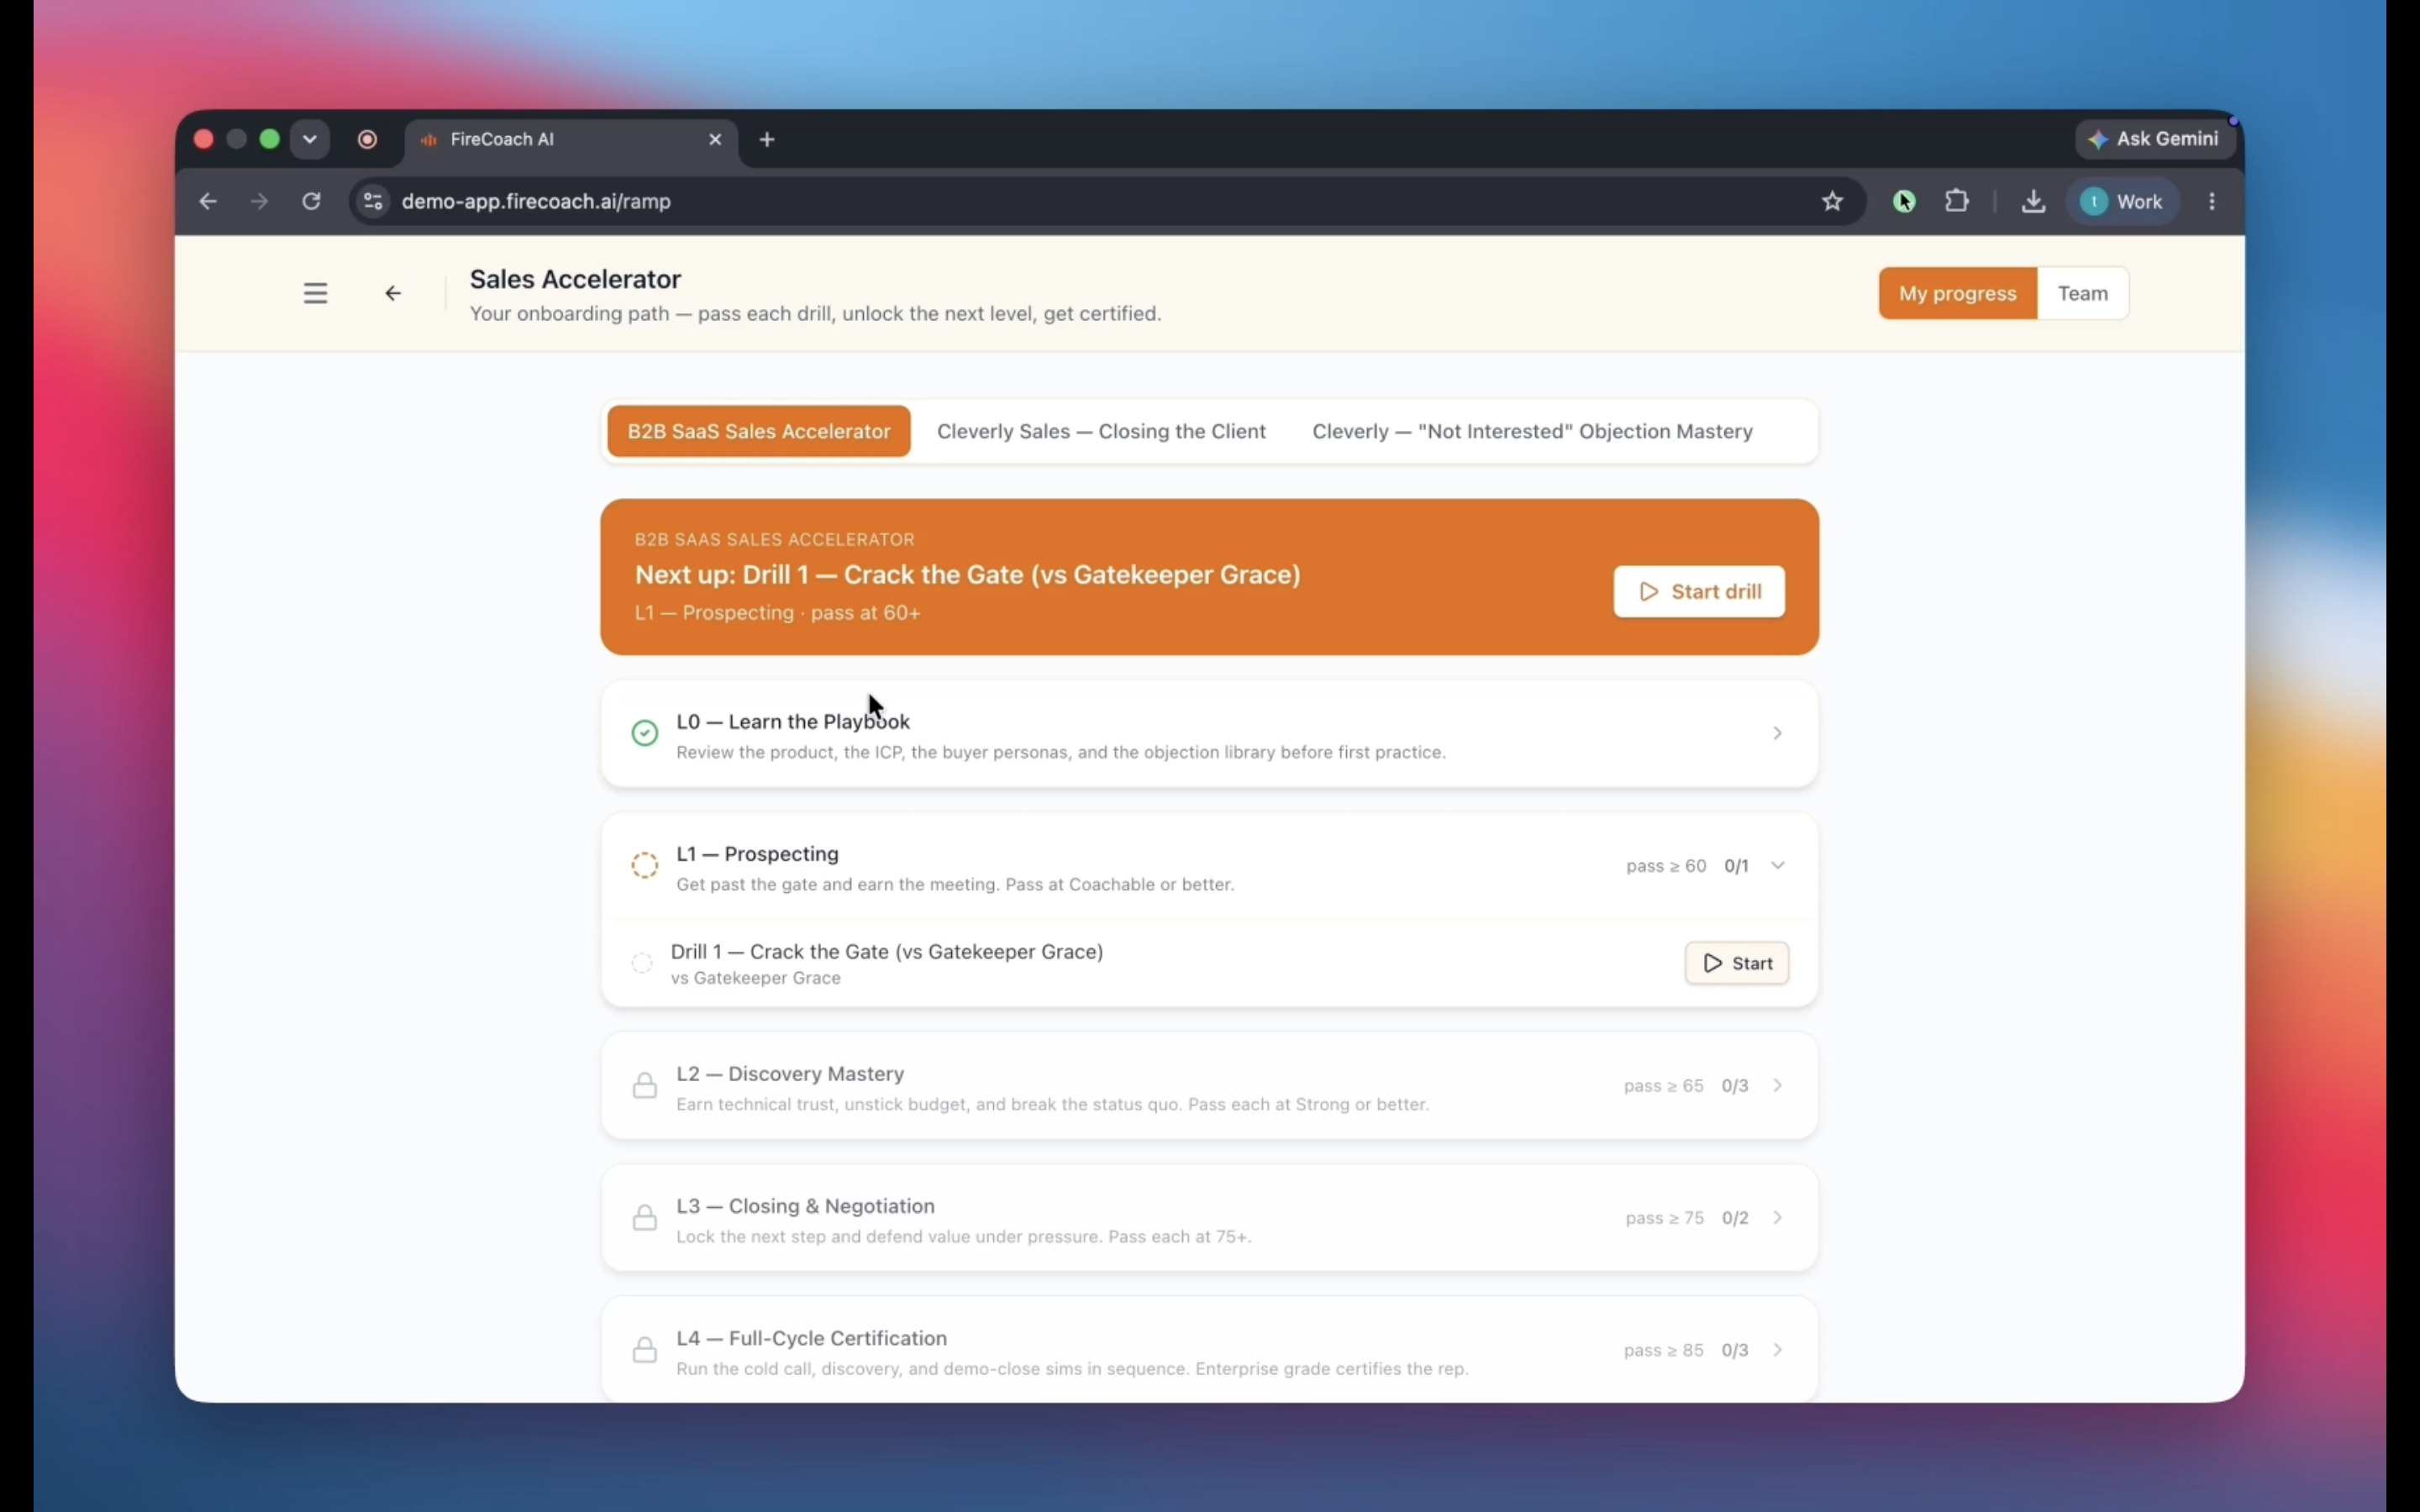This screenshot has width=2420, height=1512.
Task: Open the Work profile button
Action: tap(2122, 201)
